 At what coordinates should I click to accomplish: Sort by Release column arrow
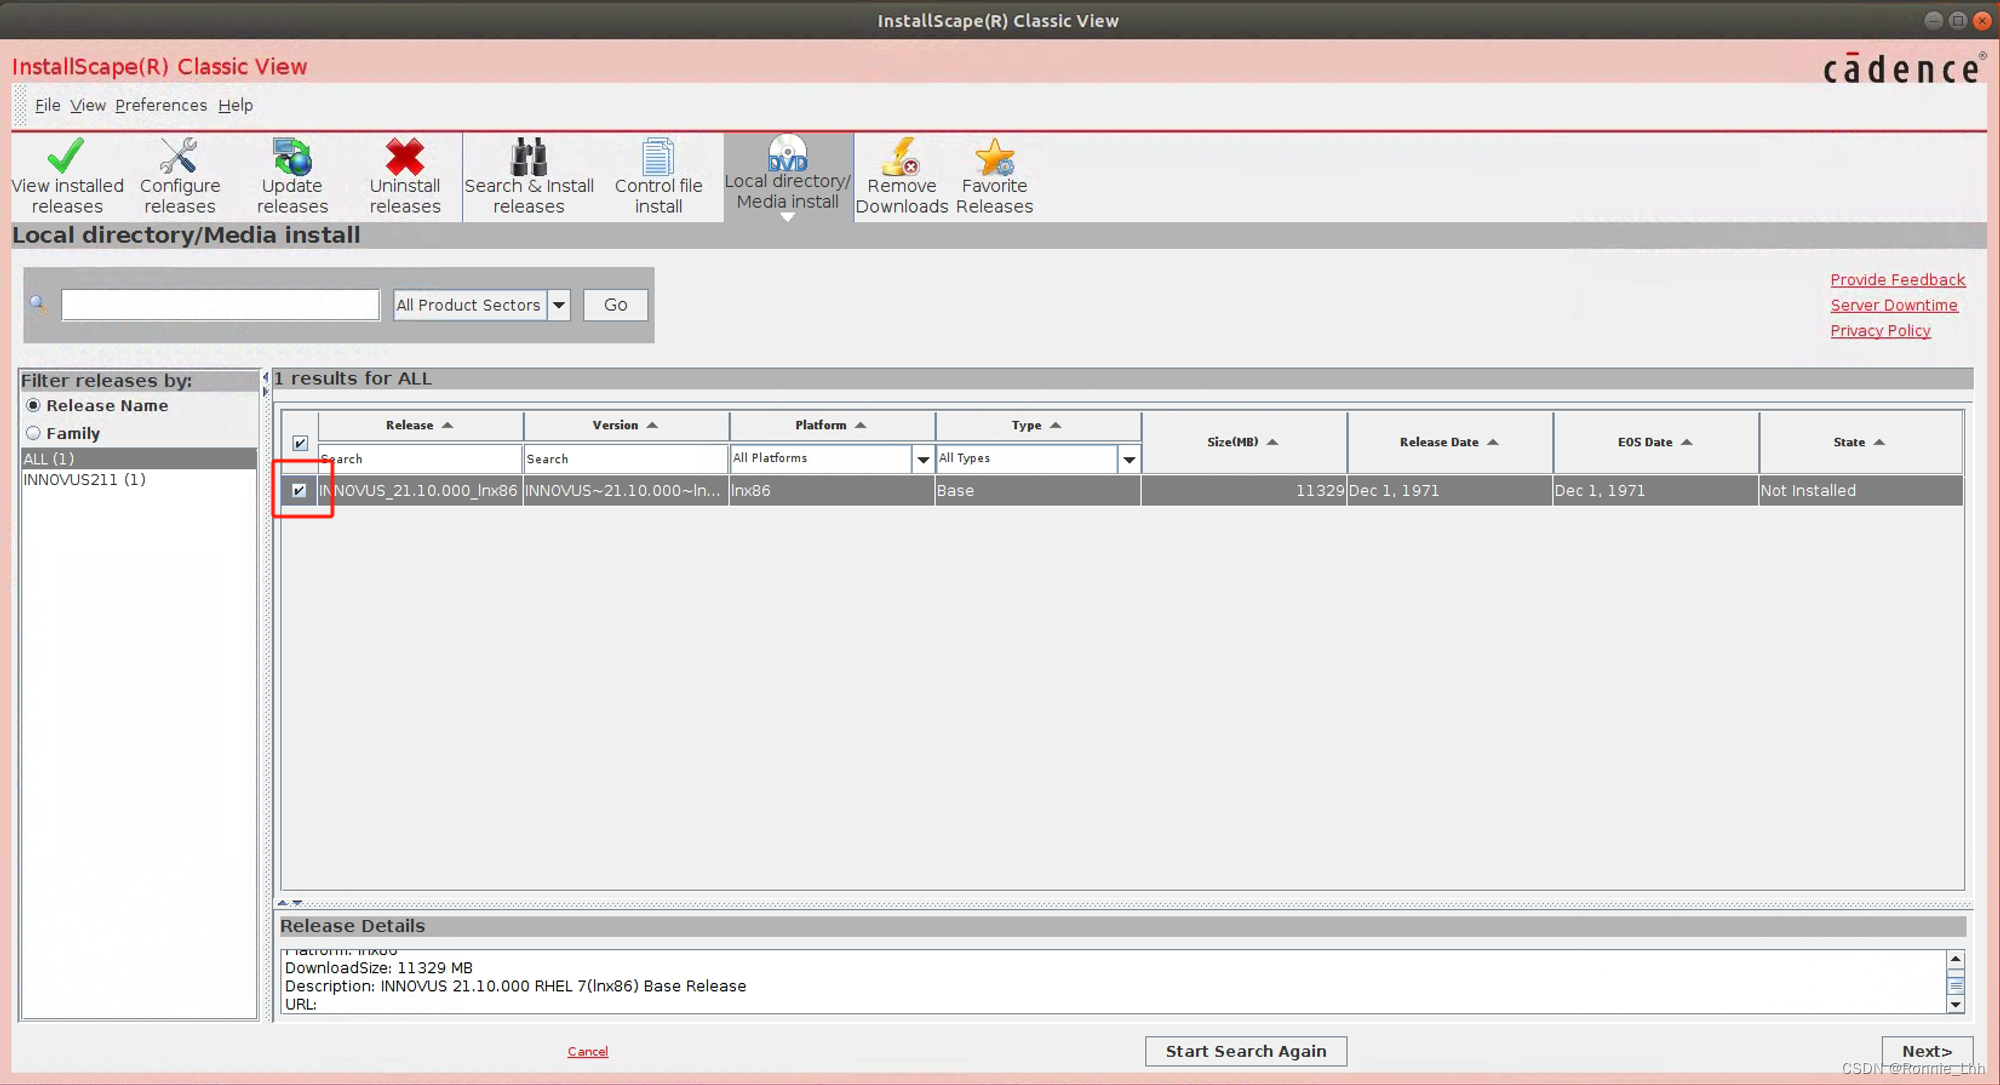click(x=447, y=425)
